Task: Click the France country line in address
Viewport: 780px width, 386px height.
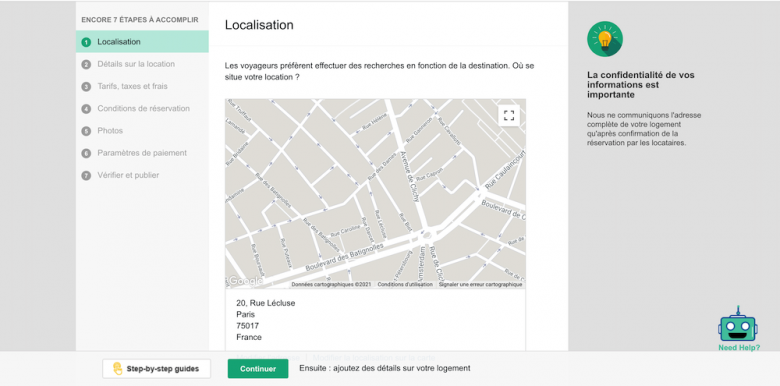Action: (x=249, y=337)
